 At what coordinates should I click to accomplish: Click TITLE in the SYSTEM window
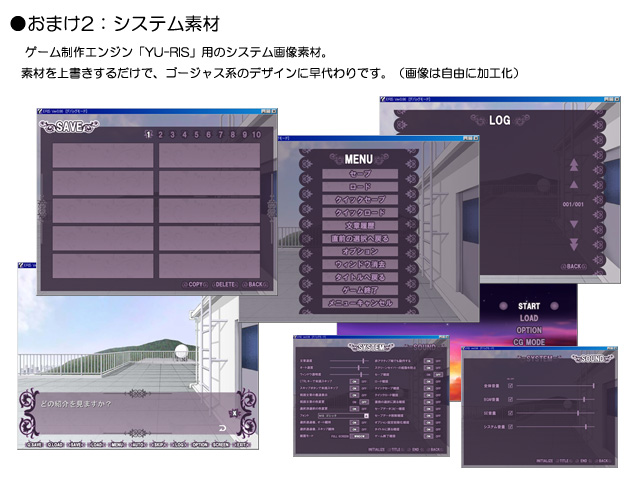tap(396, 449)
